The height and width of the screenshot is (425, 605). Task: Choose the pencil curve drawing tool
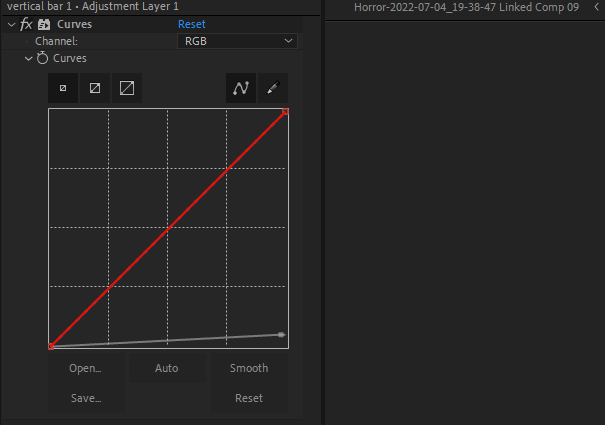tap(273, 88)
